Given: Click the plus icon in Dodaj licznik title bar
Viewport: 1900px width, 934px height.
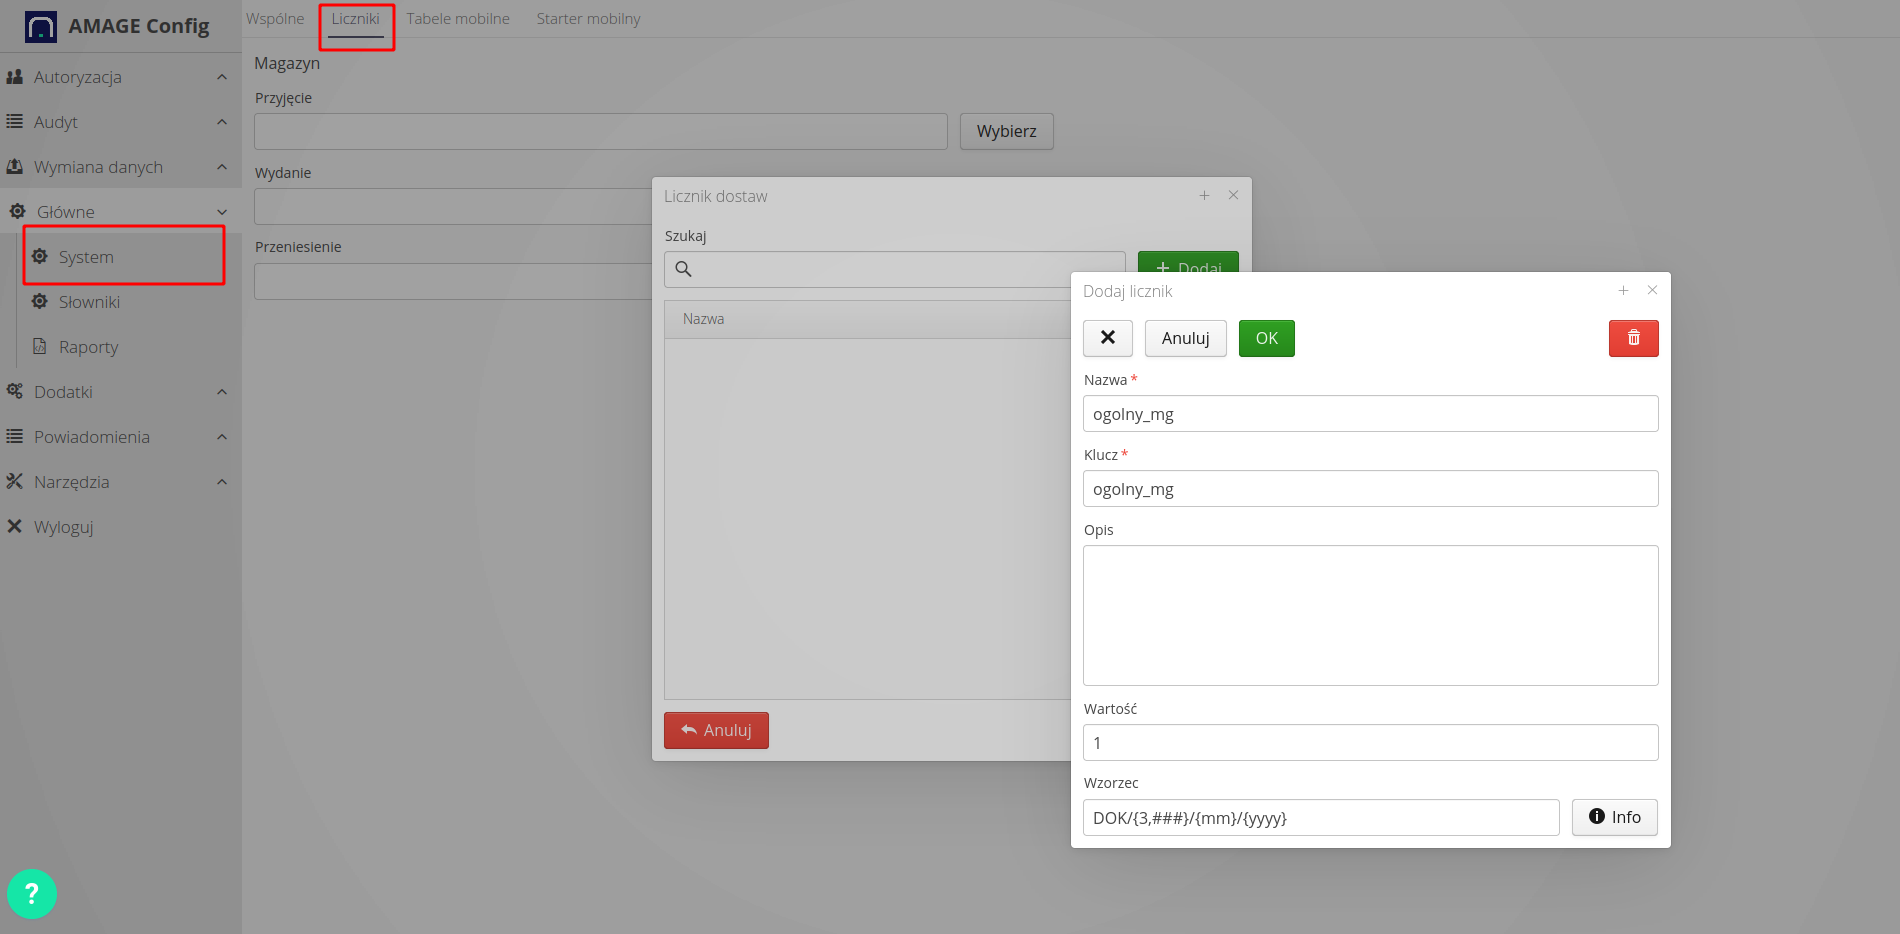Looking at the screenshot, I should pos(1622,290).
